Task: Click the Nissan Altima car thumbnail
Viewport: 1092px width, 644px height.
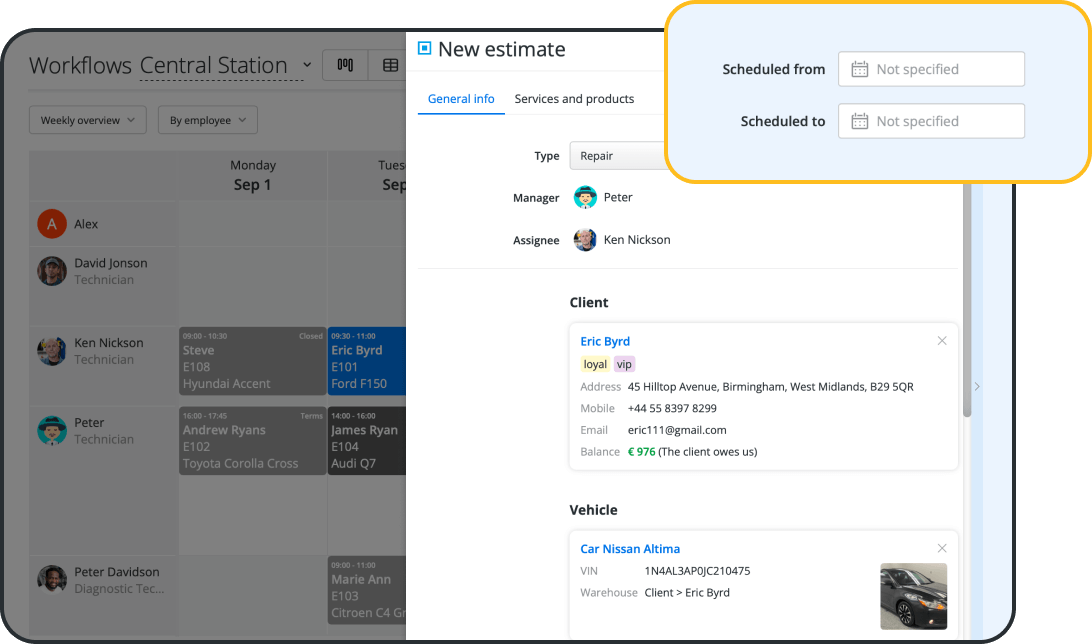Action: tap(913, 596)
